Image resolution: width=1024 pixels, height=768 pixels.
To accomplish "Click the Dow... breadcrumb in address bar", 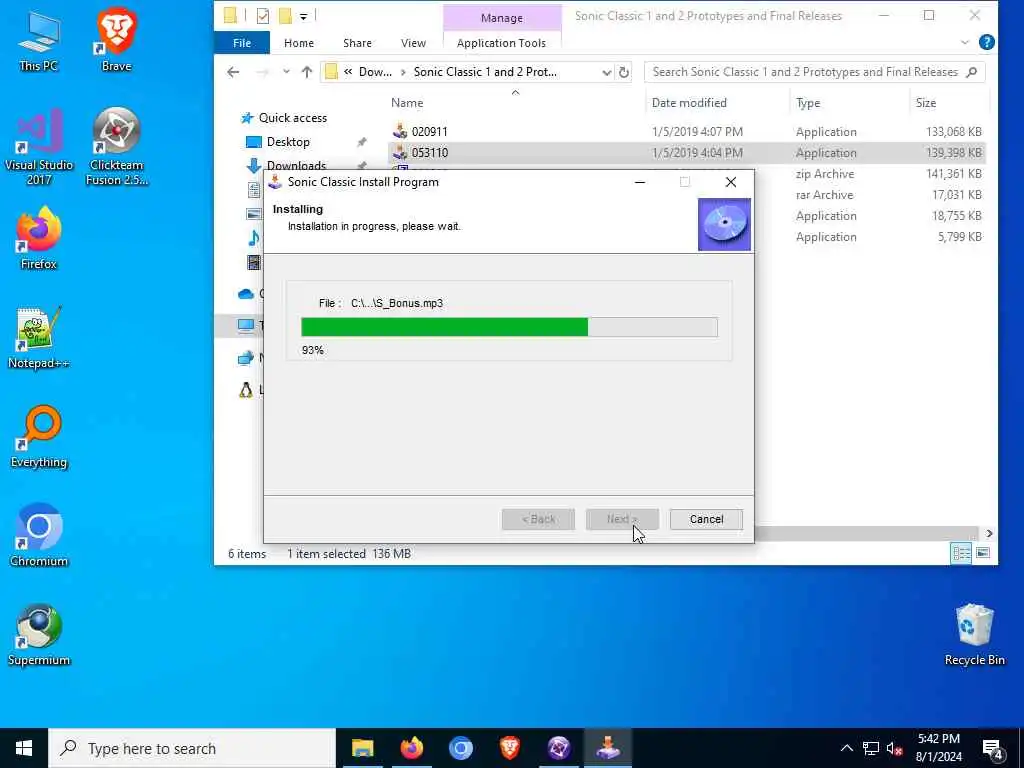I will click(x=376, y=72).
